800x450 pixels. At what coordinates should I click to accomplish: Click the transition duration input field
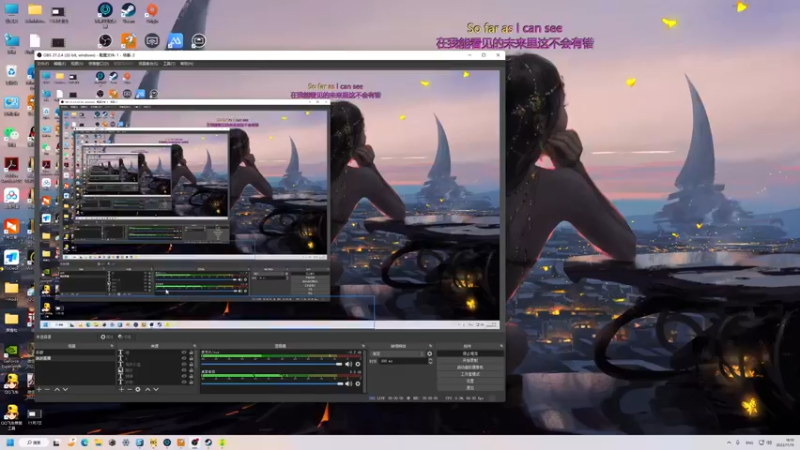point(403,361)
